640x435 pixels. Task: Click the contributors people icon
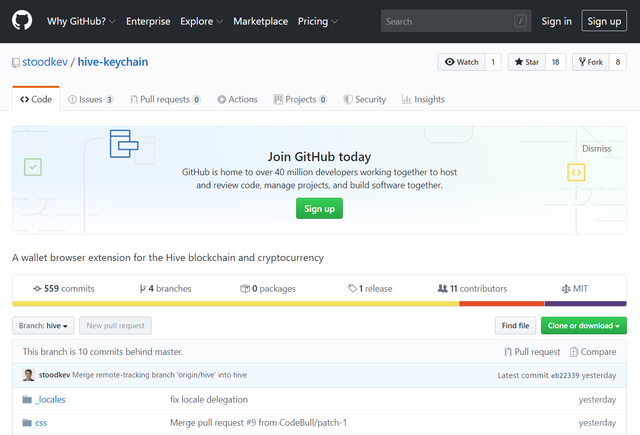tap(442, 289)
